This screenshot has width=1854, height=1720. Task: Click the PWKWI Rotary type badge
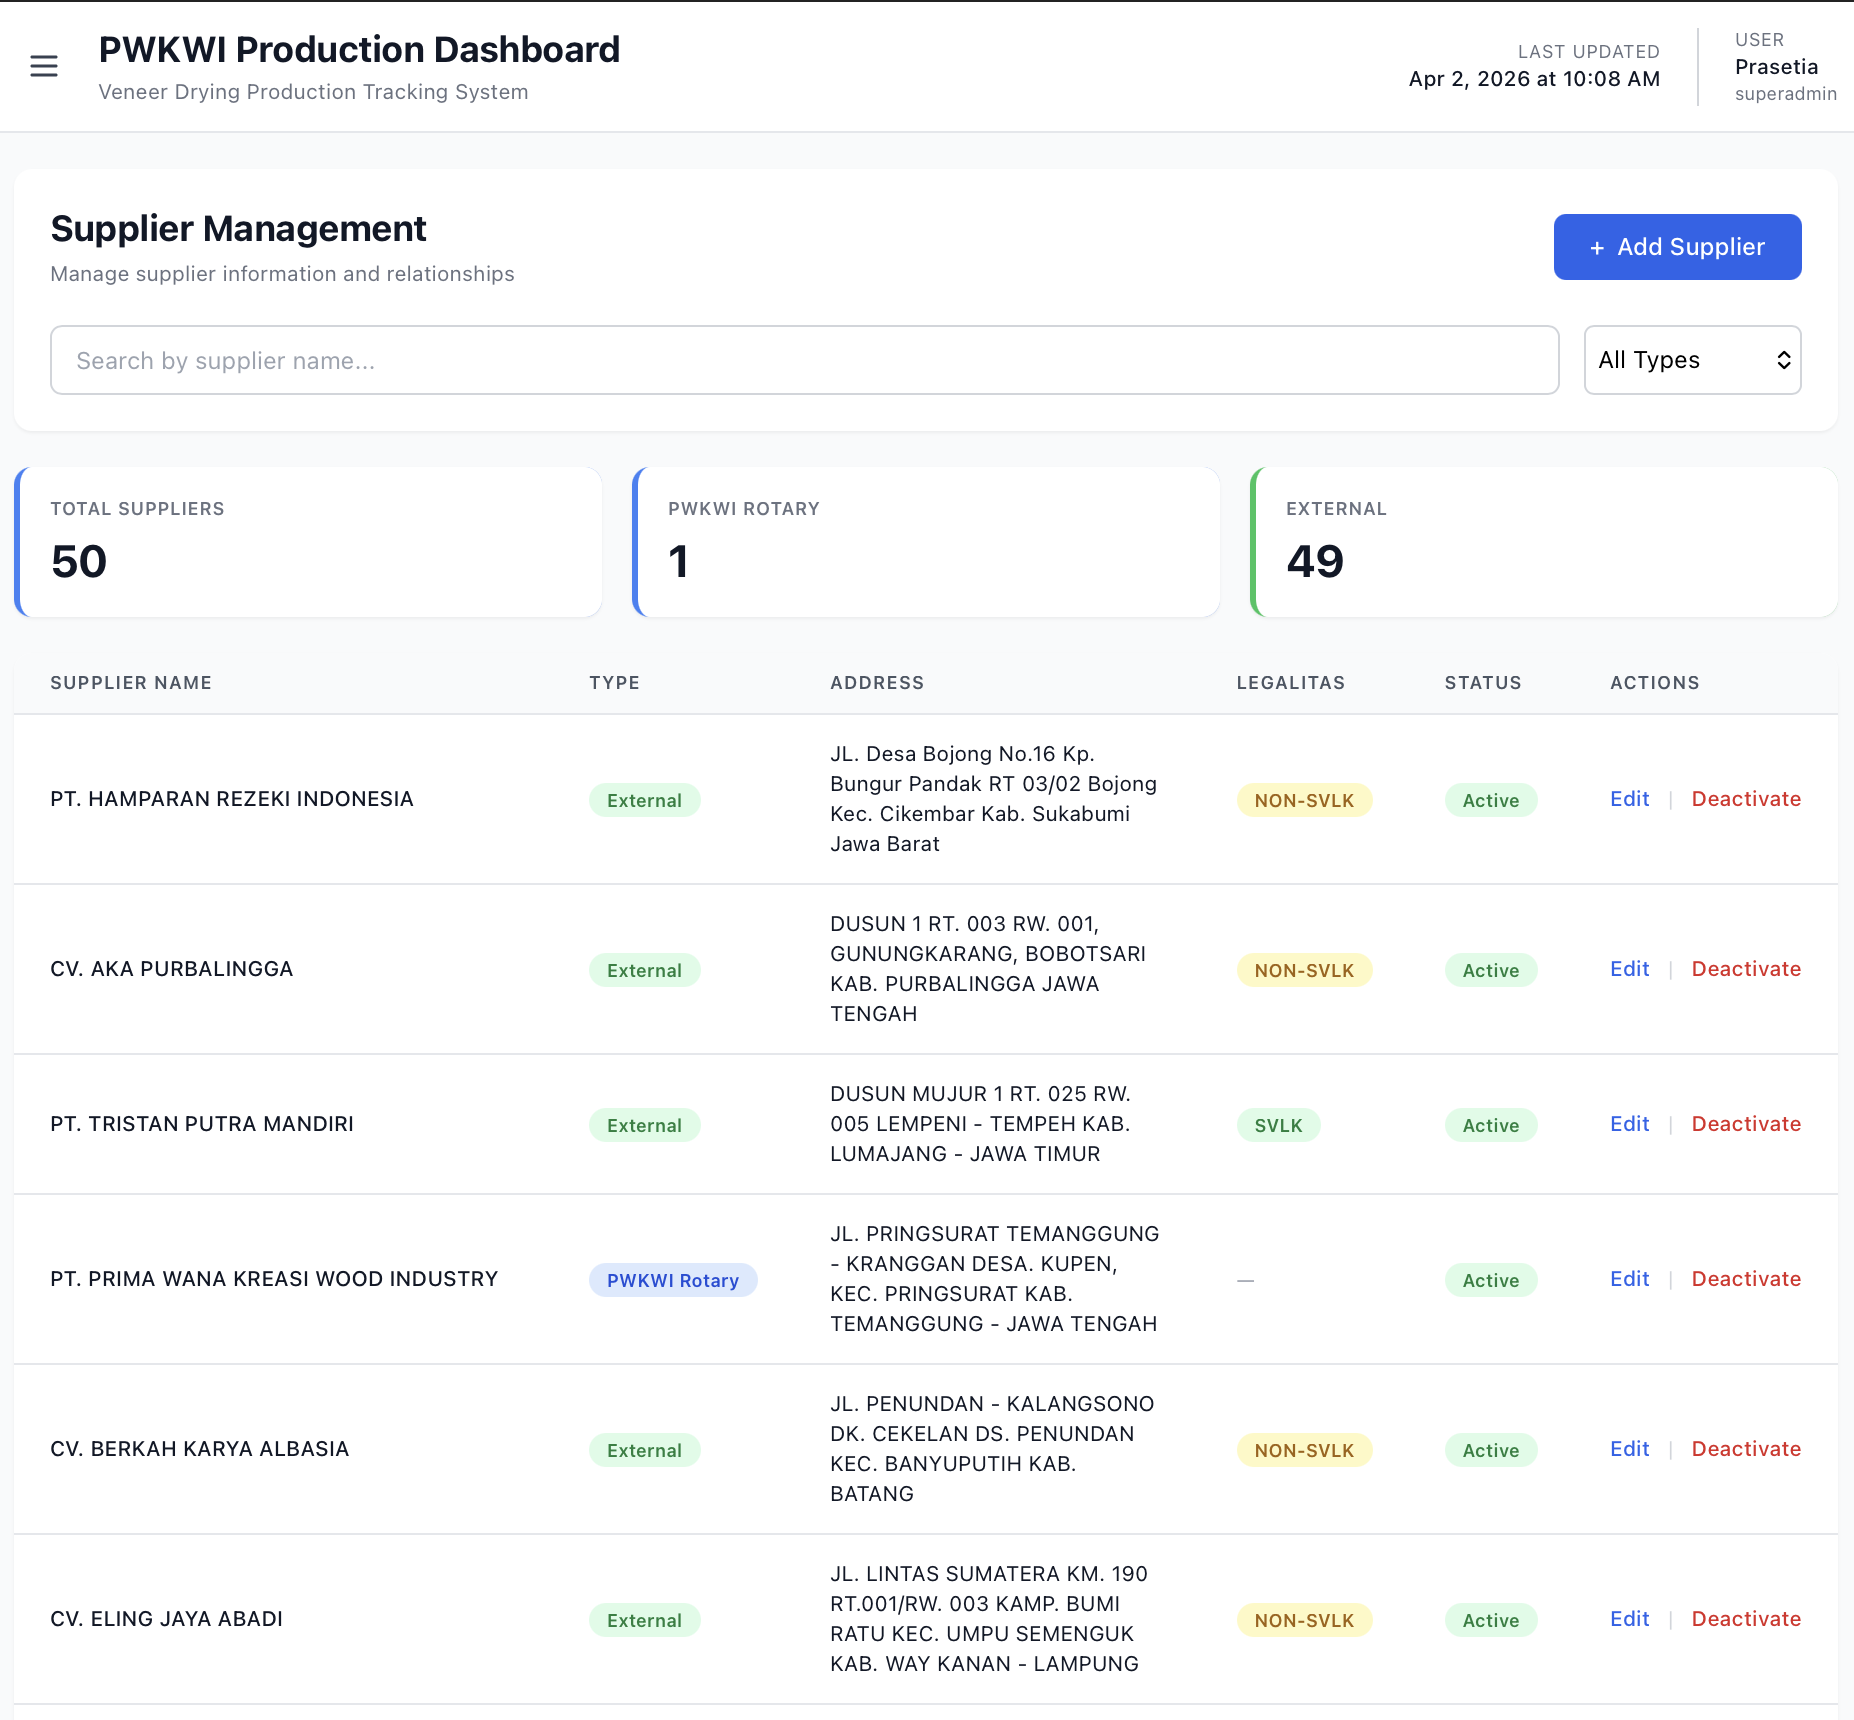click(x=672, y=1281)
